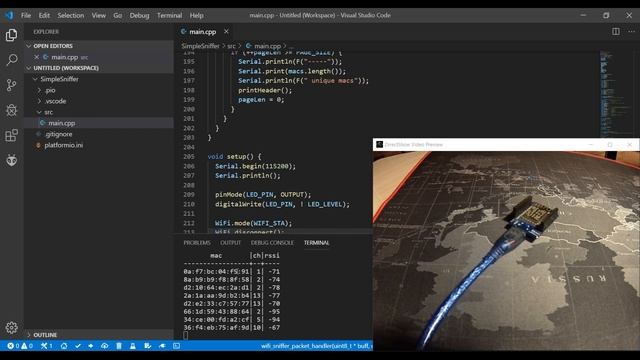Screen dimensions: 640x360
Task: Open the .gitignore file
Action: (x=99, y=134)
